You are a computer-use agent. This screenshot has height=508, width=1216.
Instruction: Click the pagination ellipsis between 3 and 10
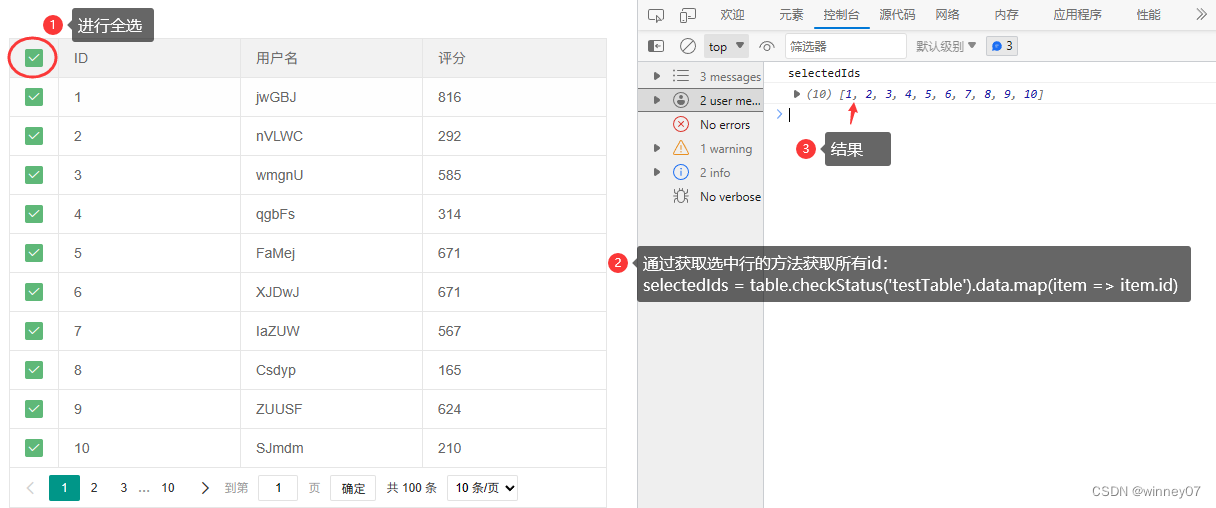[x=144, y=488]
